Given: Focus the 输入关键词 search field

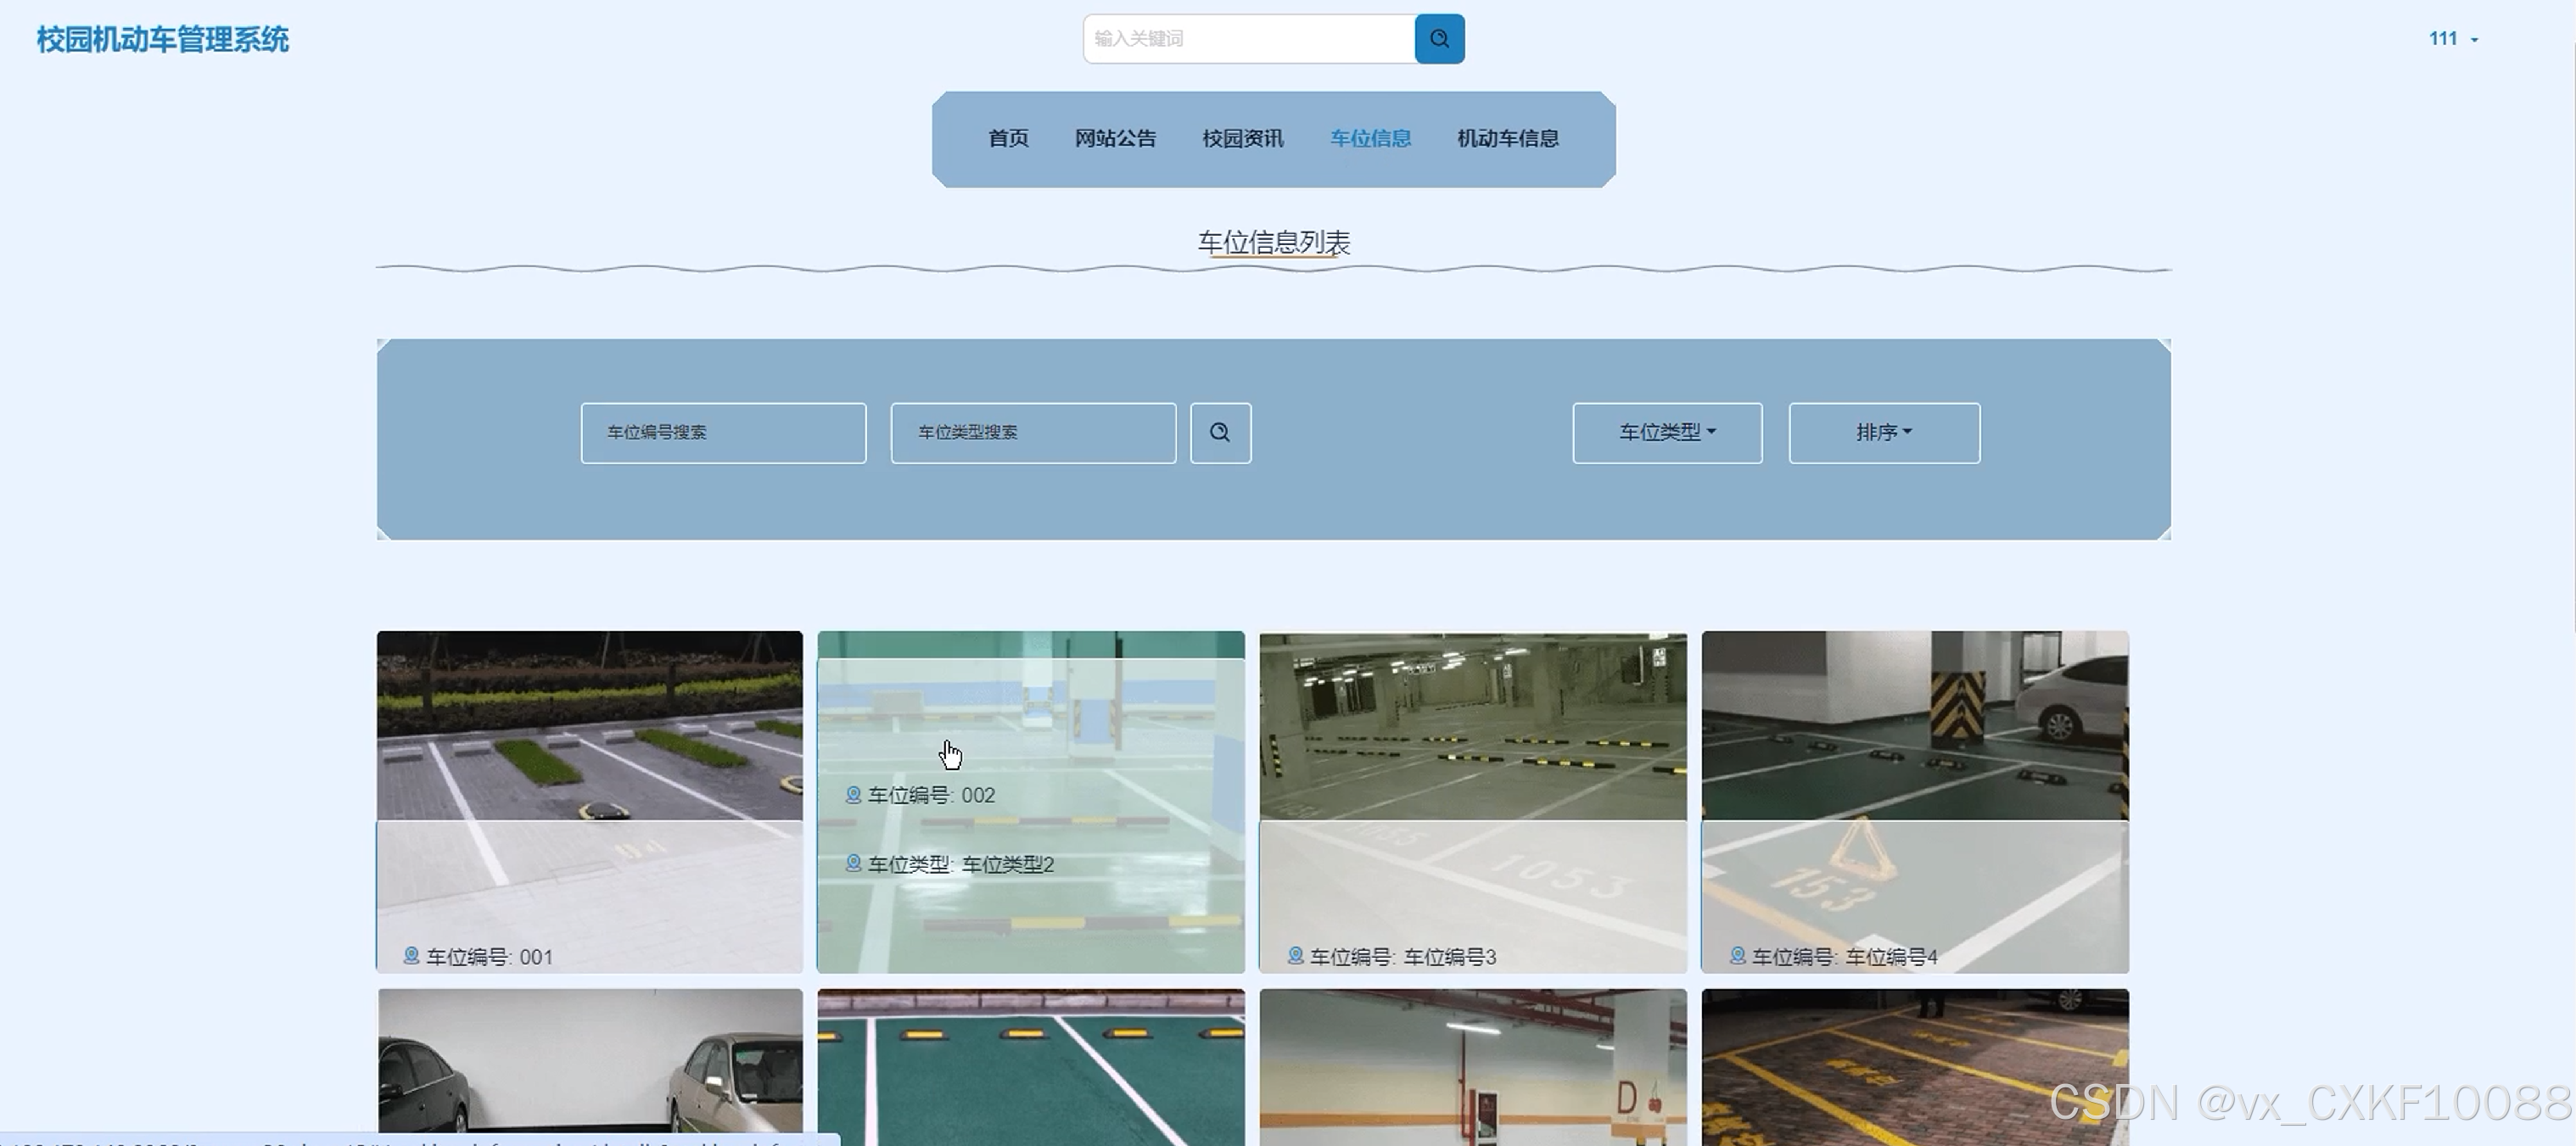Looking at the screenshot, I should point(1249,39).
